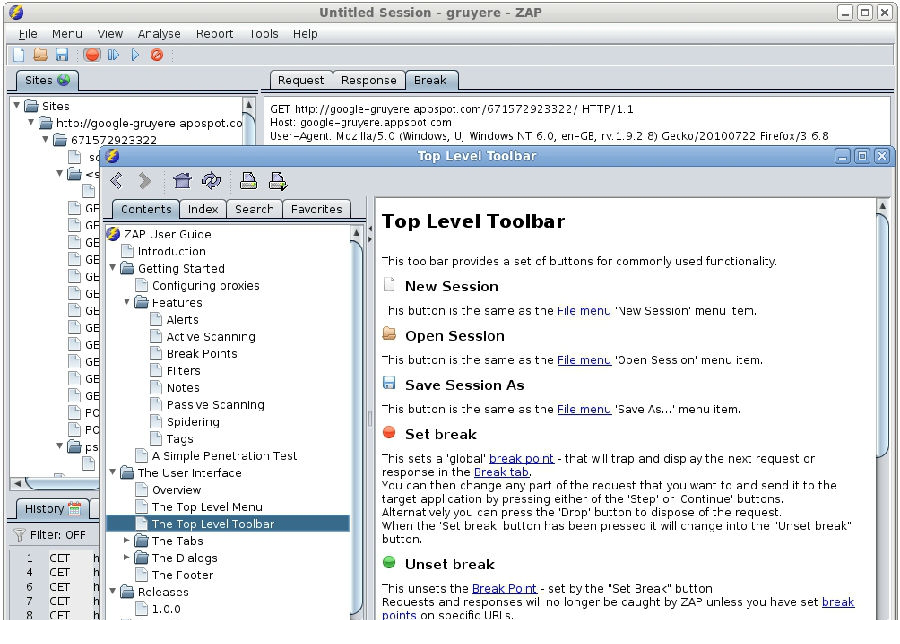Open the Report menu
This screenshot has height=644, width=900.
(215, 34)
